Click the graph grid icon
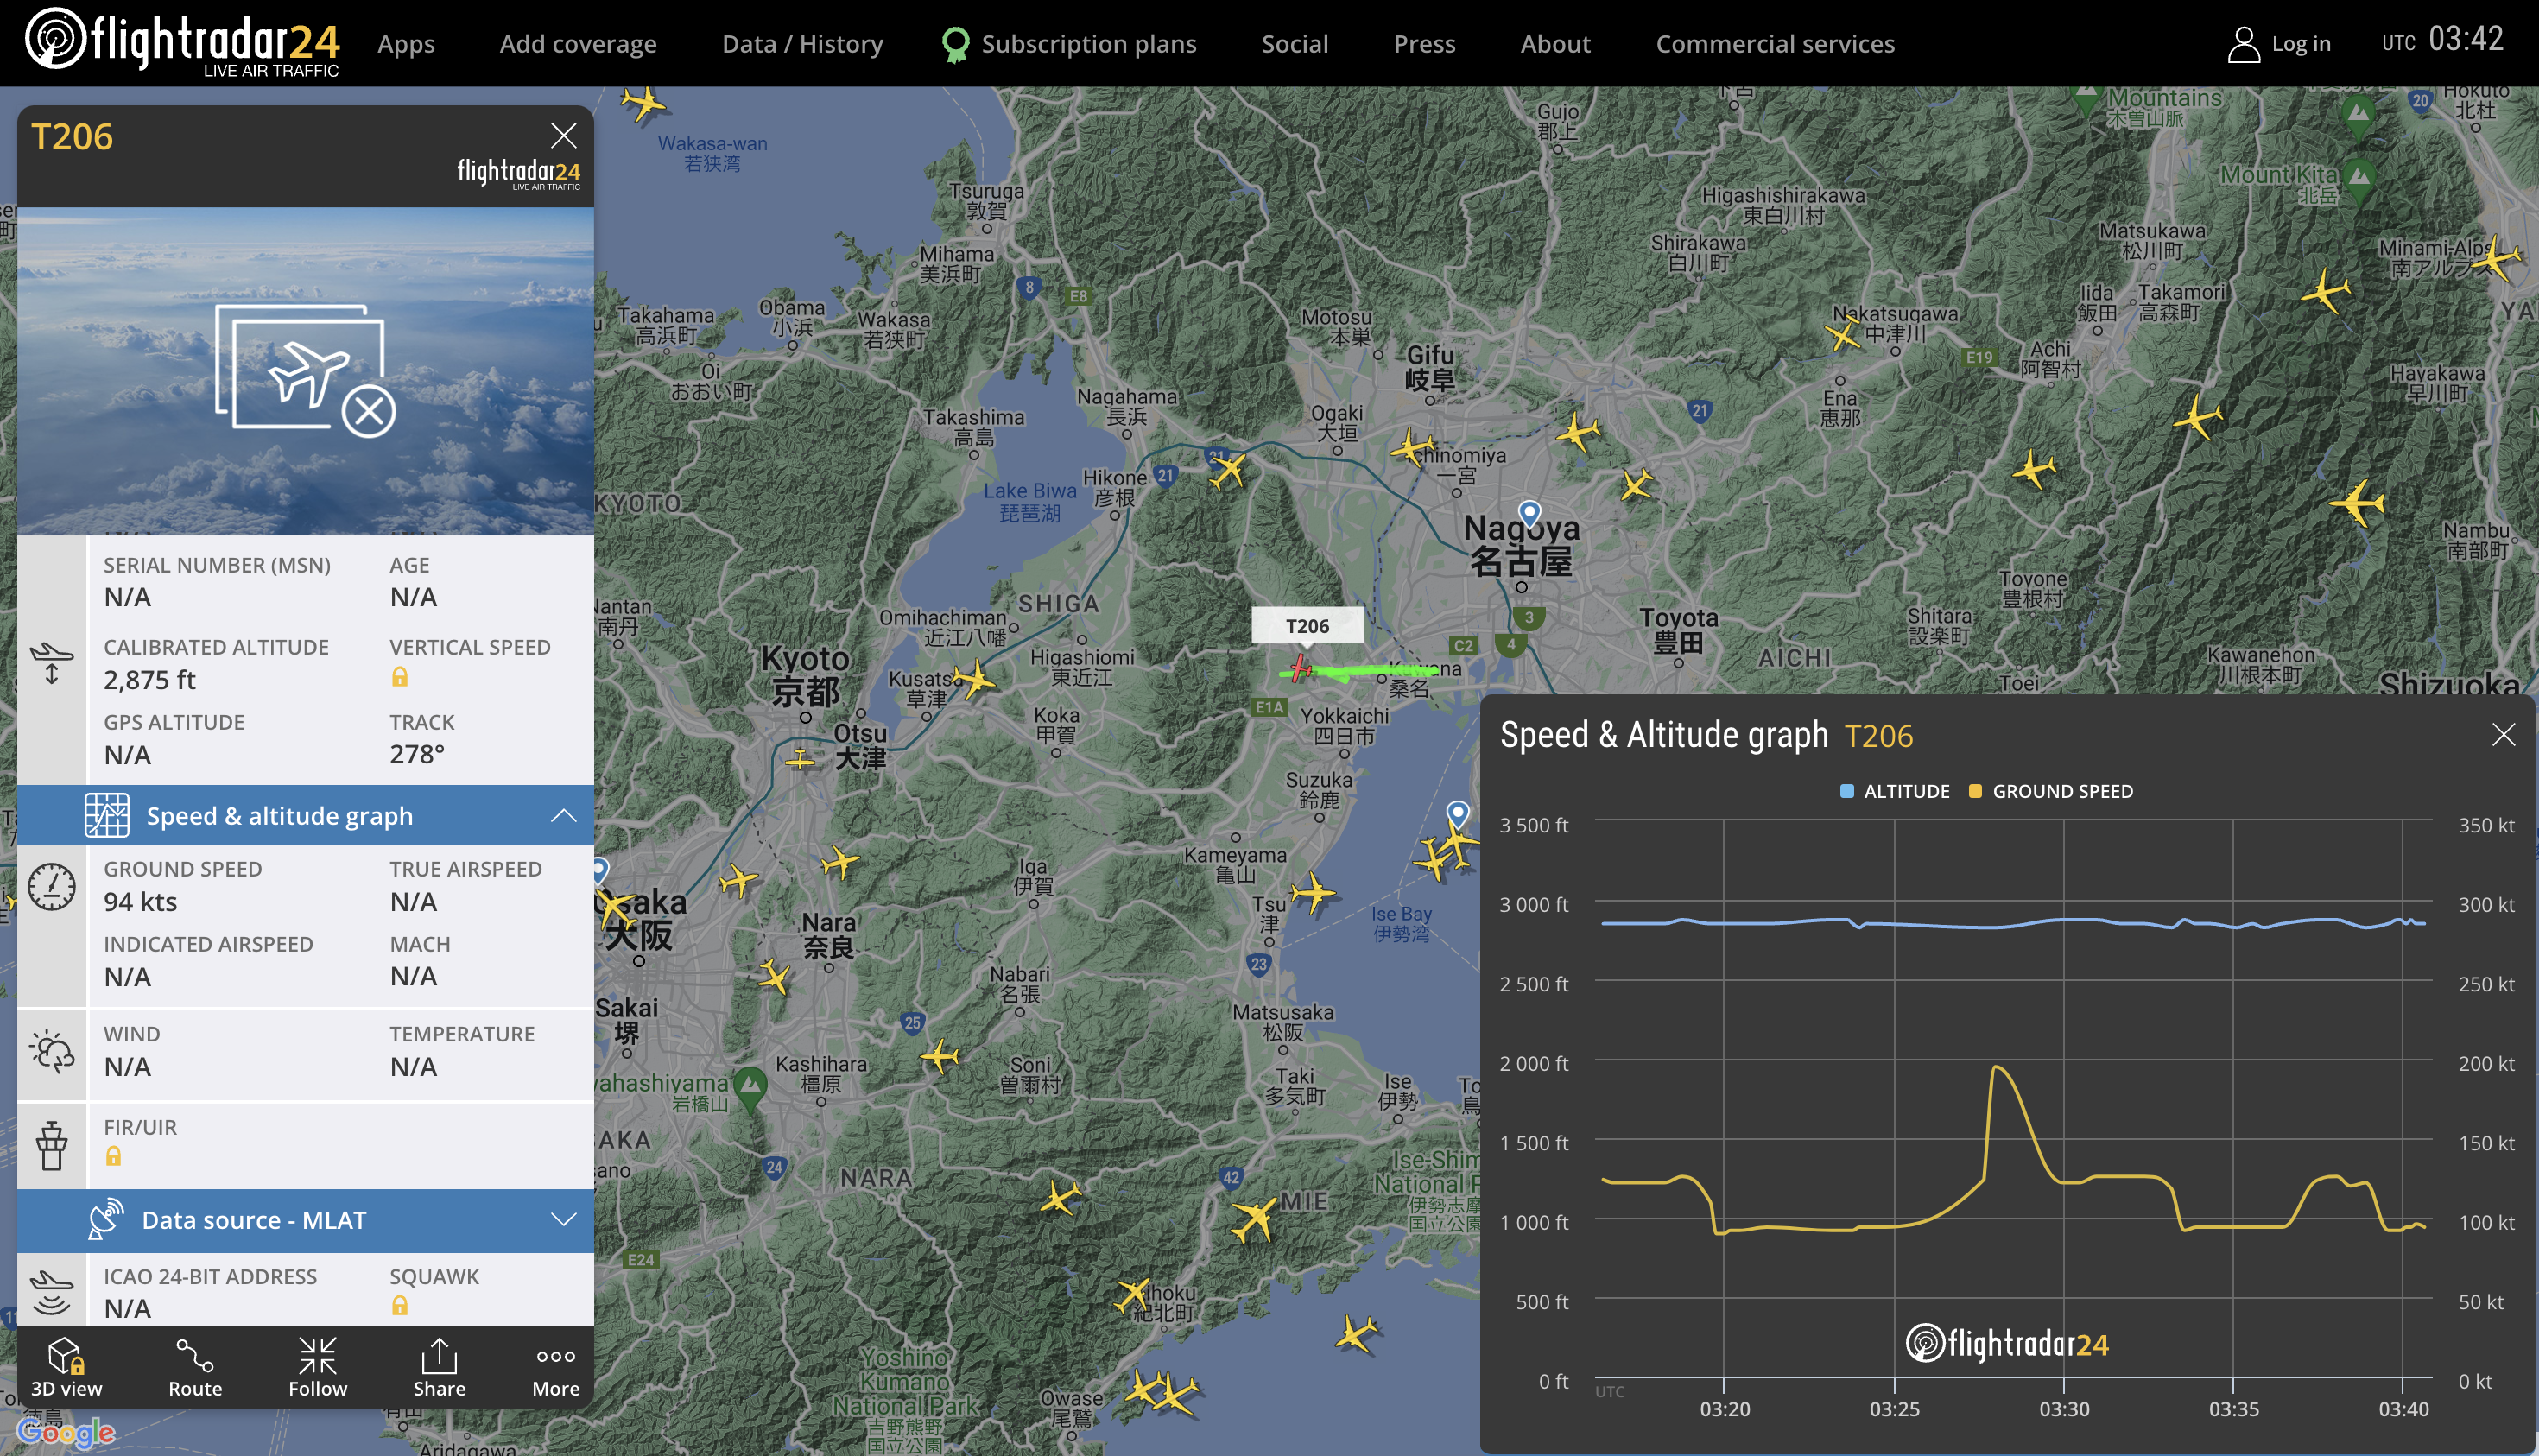2539x1456 pixels. tap(107, 815)
